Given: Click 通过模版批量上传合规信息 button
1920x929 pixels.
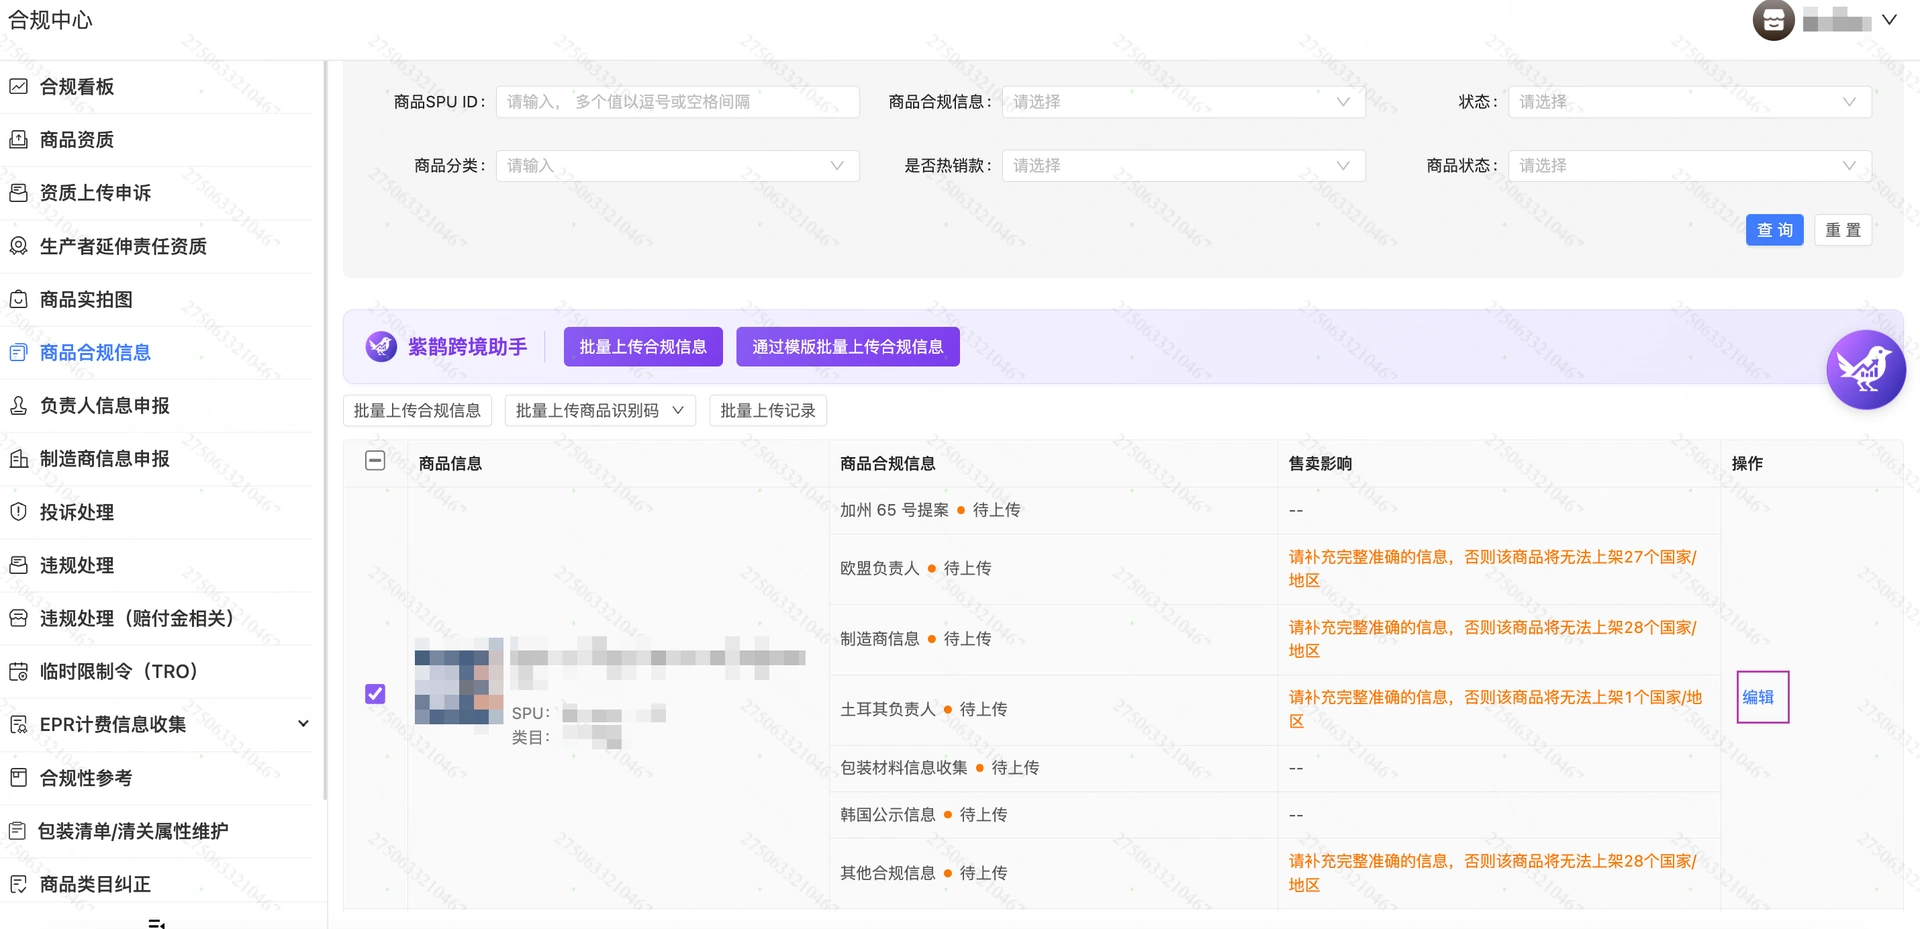Looking at the screenshot, I should pyautogui.click(x=848, y=346).
